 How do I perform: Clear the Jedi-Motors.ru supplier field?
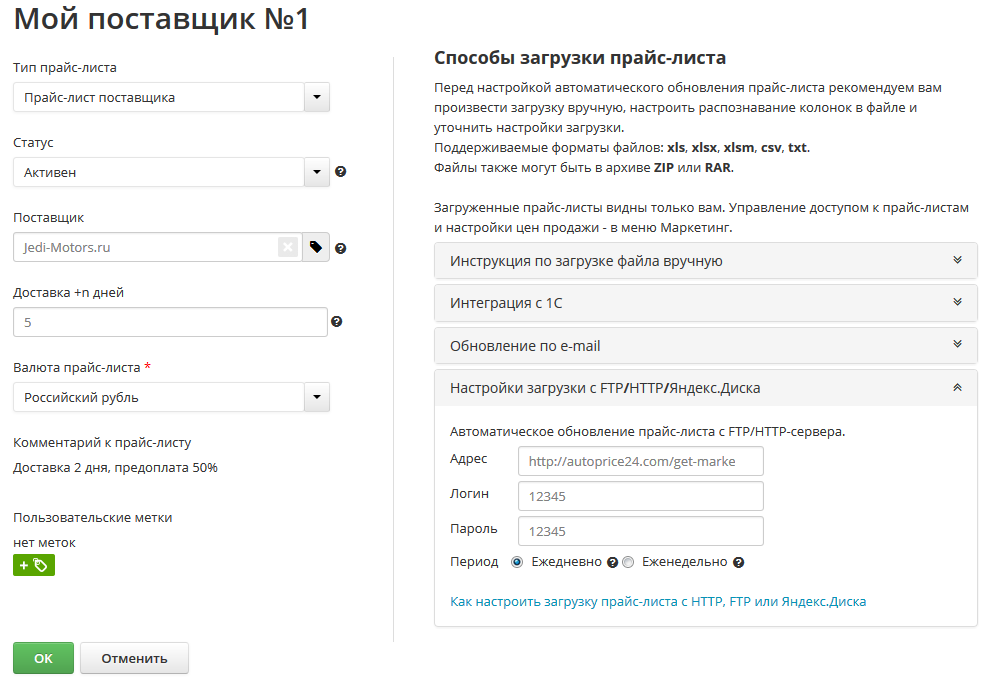(288, 247)
